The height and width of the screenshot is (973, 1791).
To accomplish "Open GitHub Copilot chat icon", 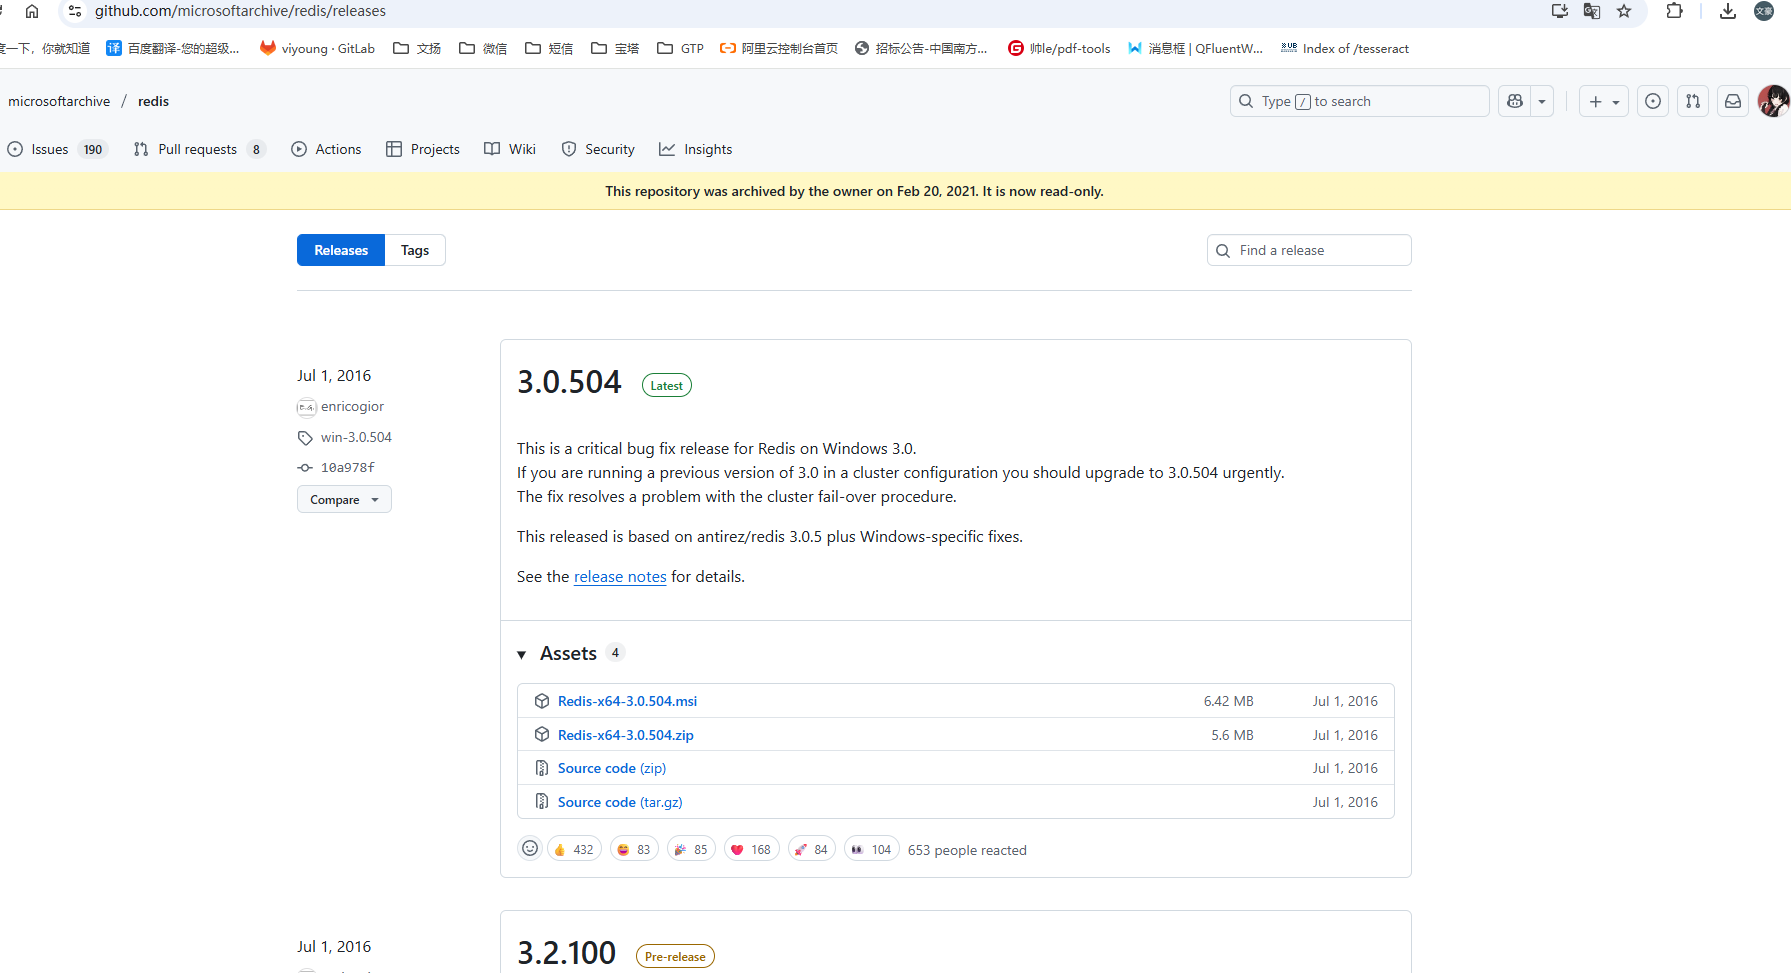I will (x=1515, y=101).
